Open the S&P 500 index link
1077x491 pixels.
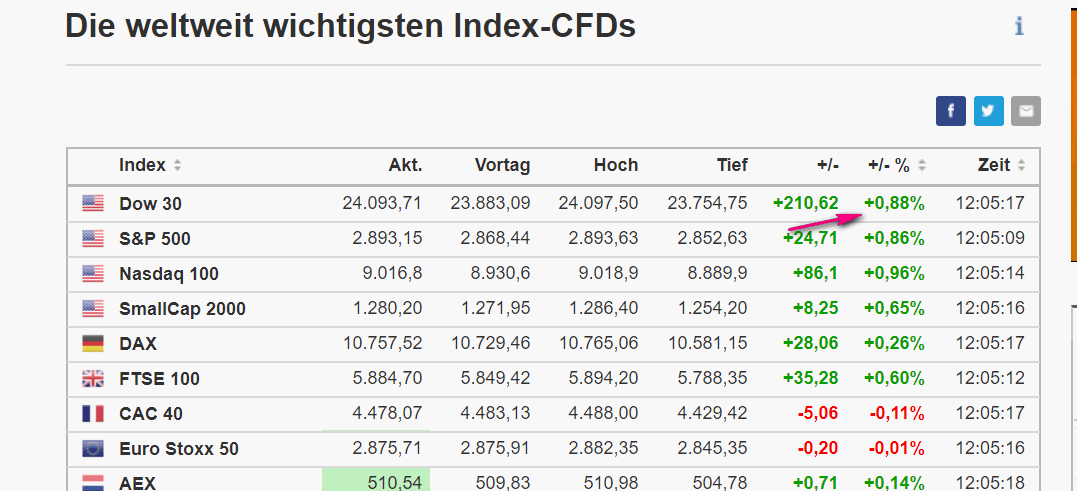coord(154,239)
